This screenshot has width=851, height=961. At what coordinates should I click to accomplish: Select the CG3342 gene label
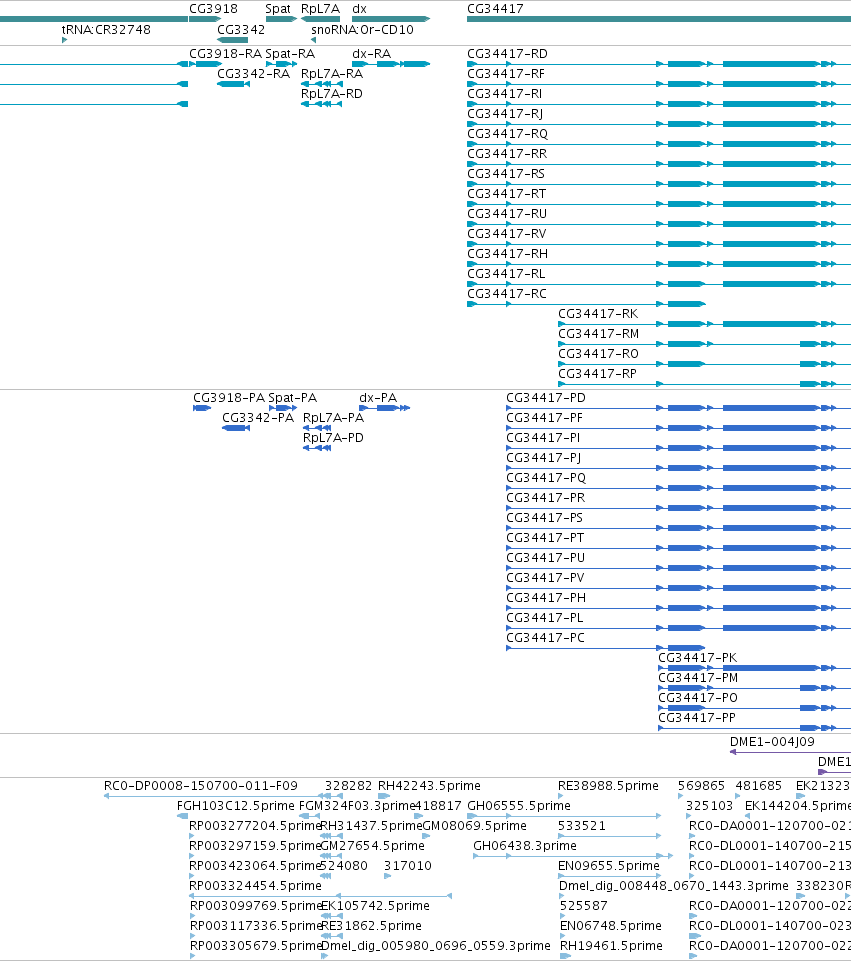241,30
